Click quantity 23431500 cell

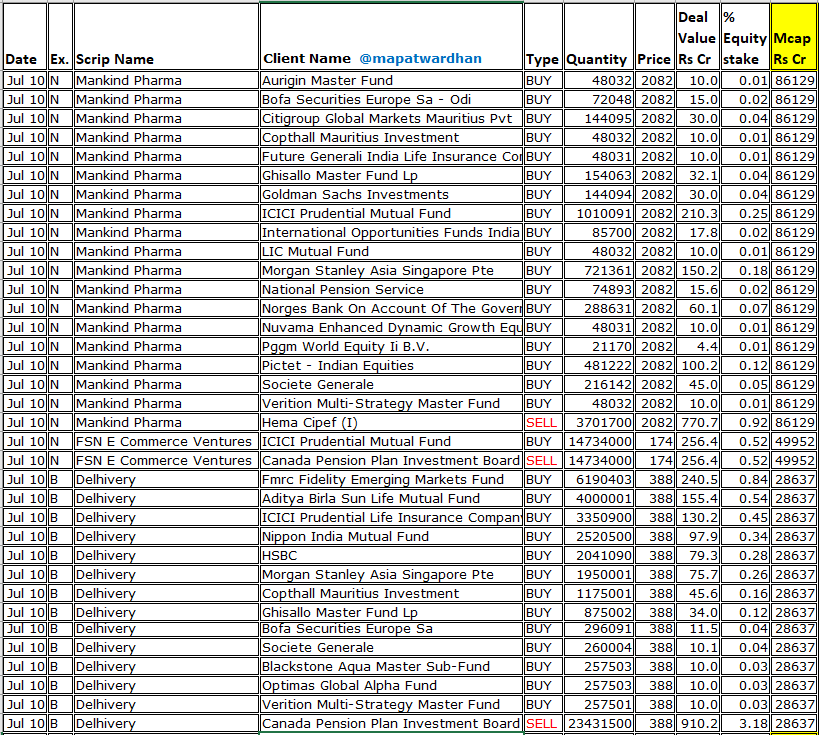point(599,724)
